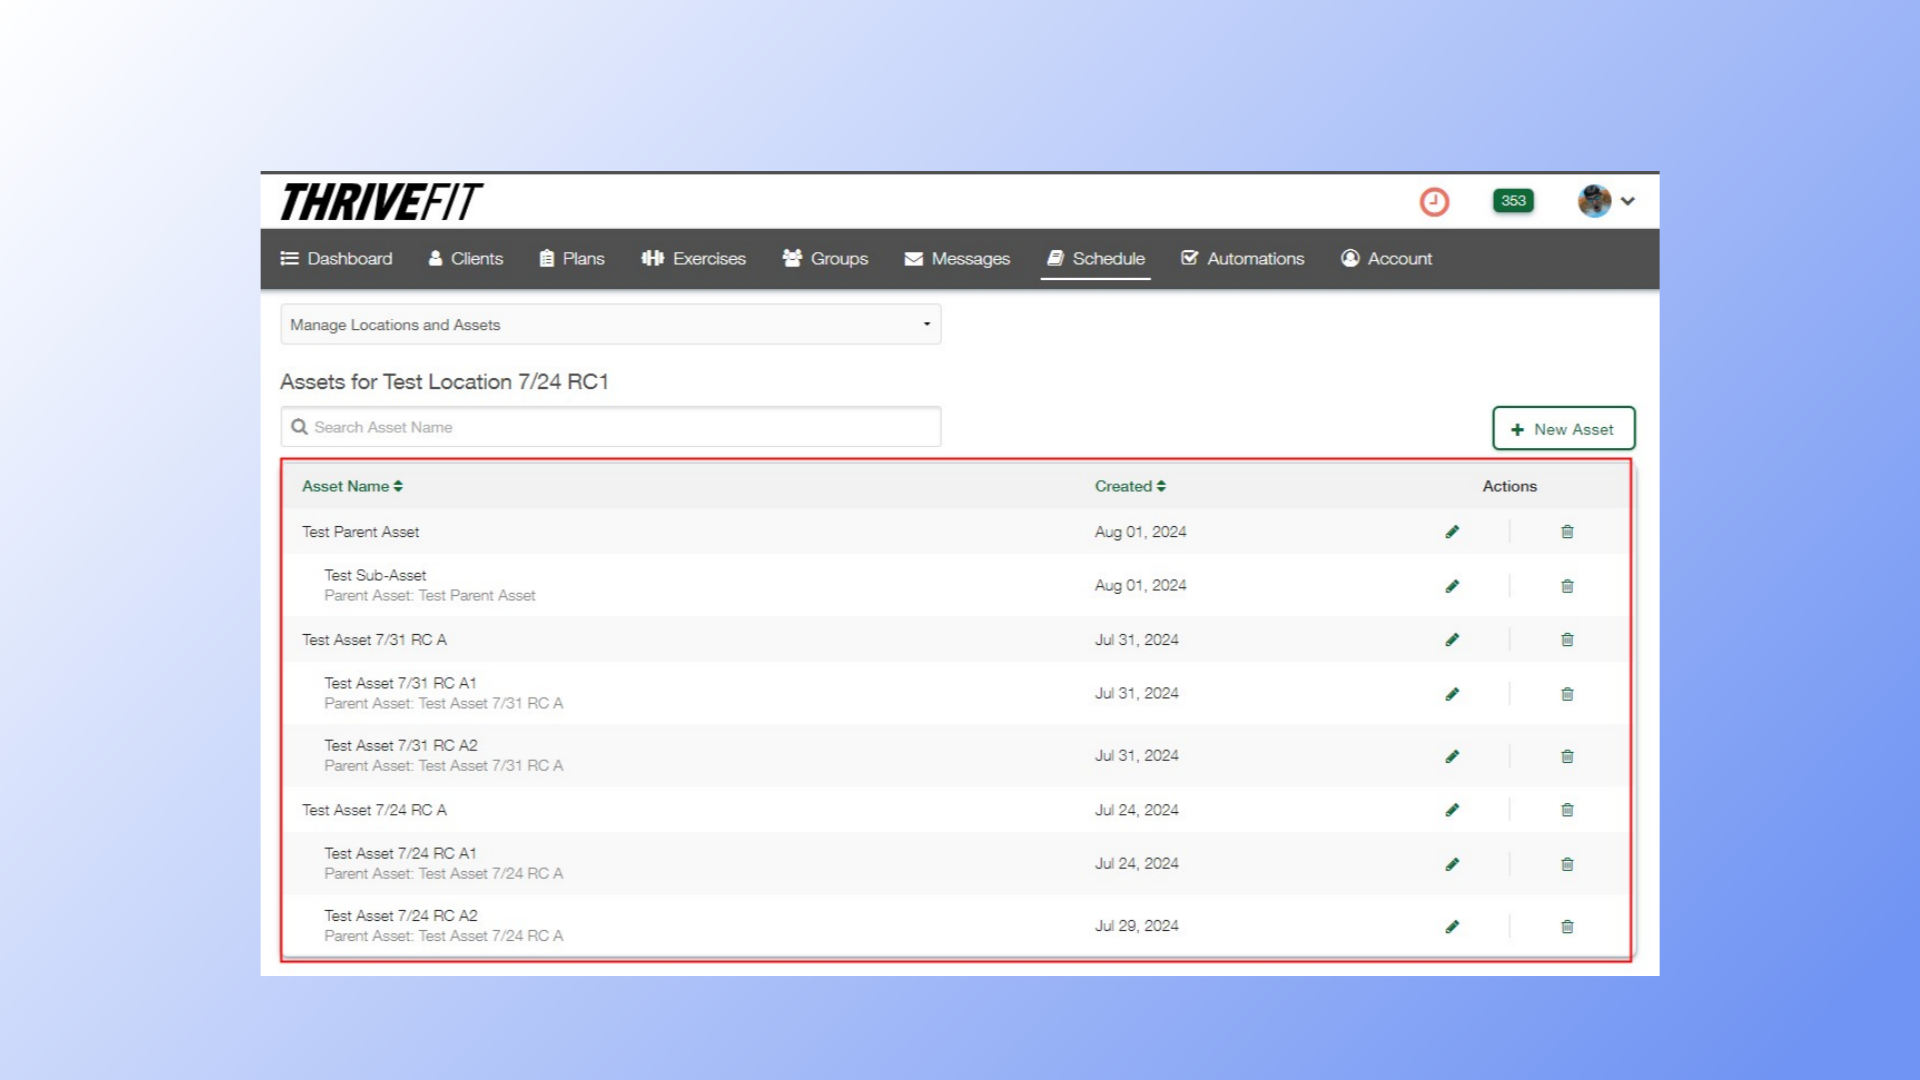Click the delete icon for Test Sub-Asset
Screen dimensions: 1920x1080
pos(1567,584)
